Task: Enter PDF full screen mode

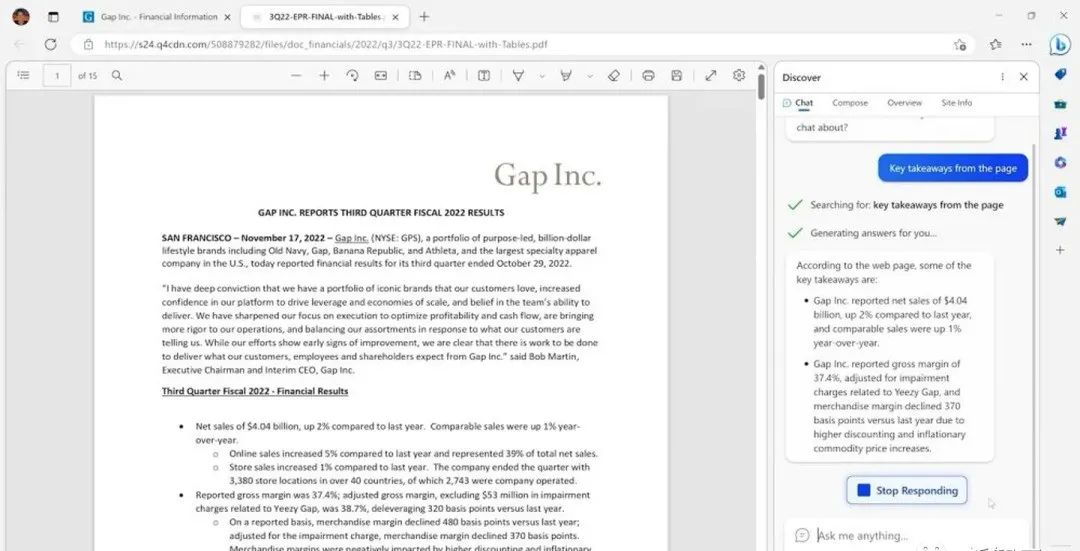Action: coord(711,76)
